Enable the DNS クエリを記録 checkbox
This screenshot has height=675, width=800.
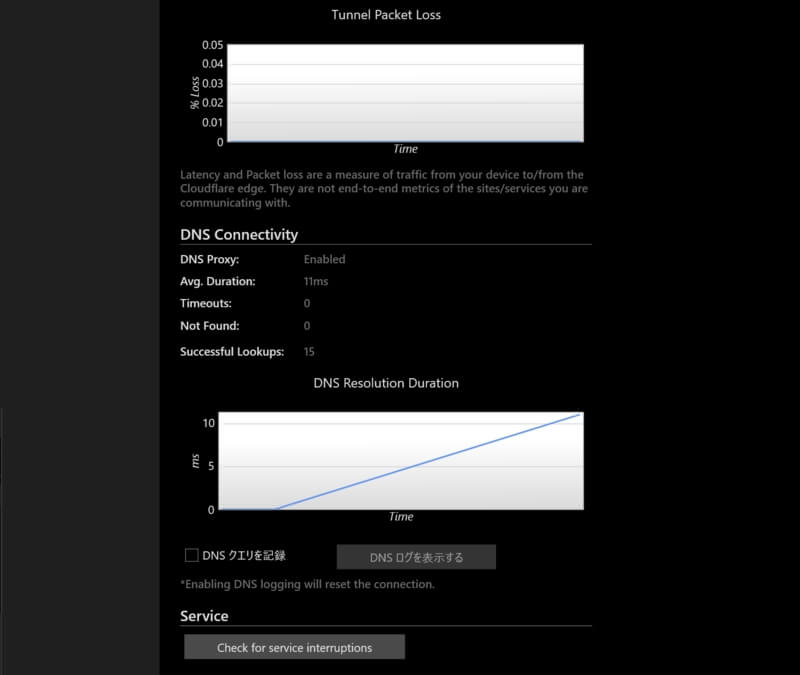click(192, 555)
